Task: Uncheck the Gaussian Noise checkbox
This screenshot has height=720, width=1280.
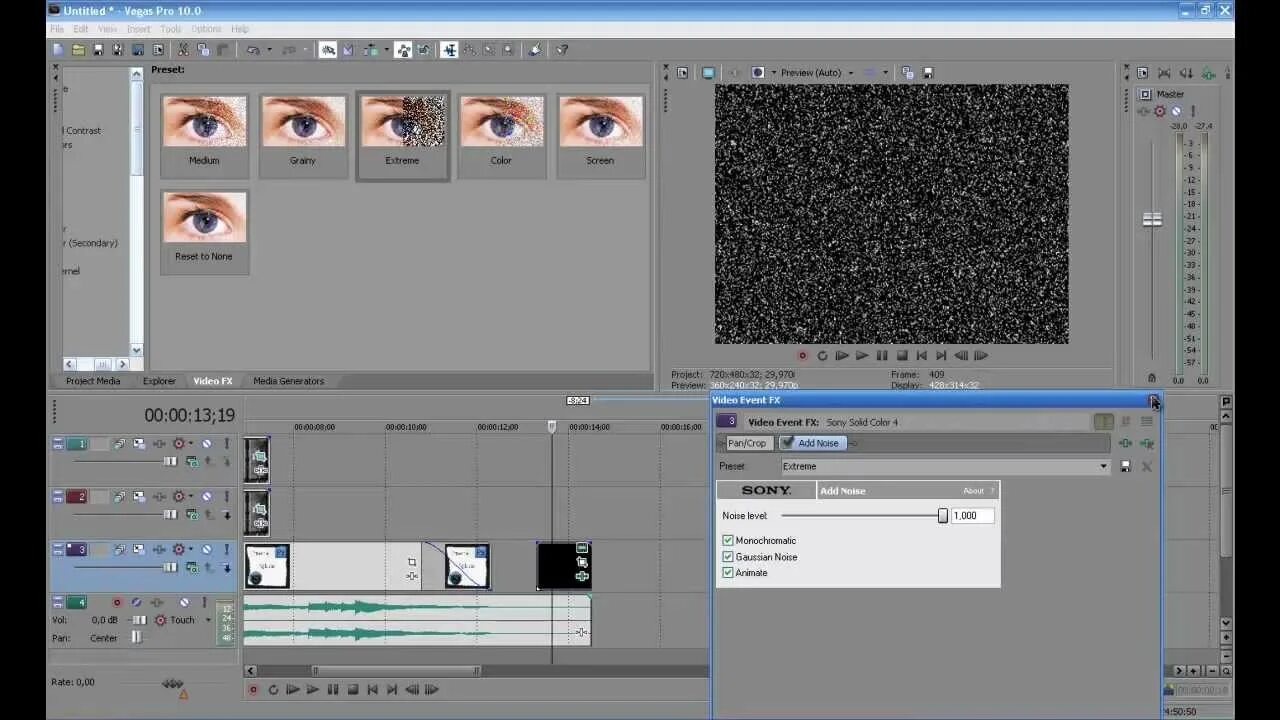Action: click(x=728, y=557)
